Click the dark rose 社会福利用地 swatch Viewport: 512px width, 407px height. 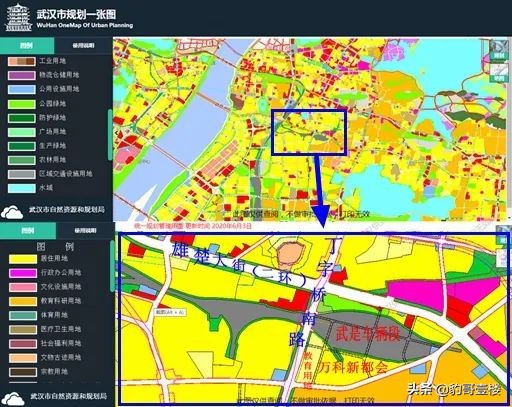pyautogui.click(x=23, y=344)
